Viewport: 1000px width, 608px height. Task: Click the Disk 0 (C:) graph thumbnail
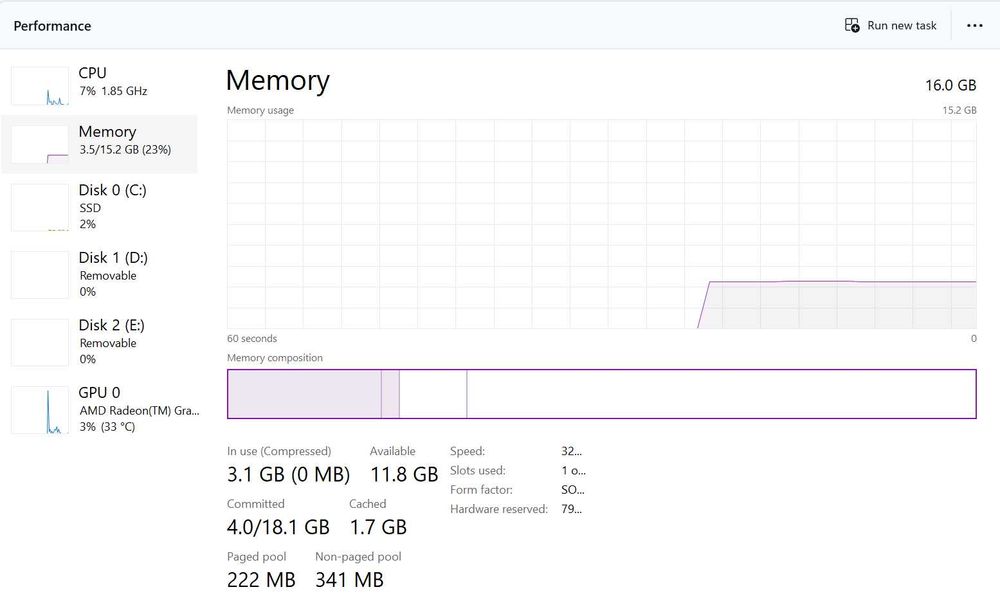40,207
